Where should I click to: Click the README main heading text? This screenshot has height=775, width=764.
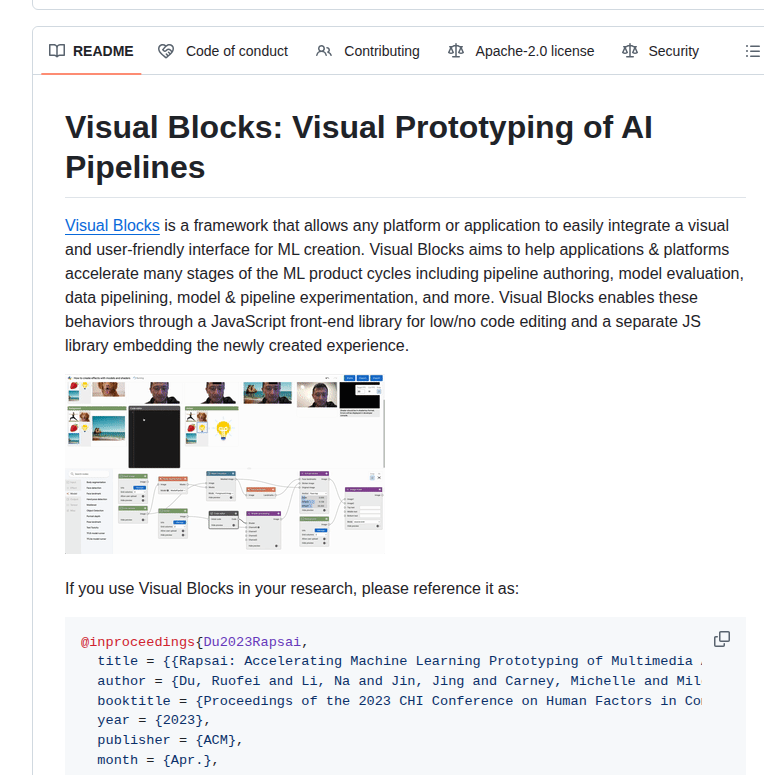click(359, 147)
